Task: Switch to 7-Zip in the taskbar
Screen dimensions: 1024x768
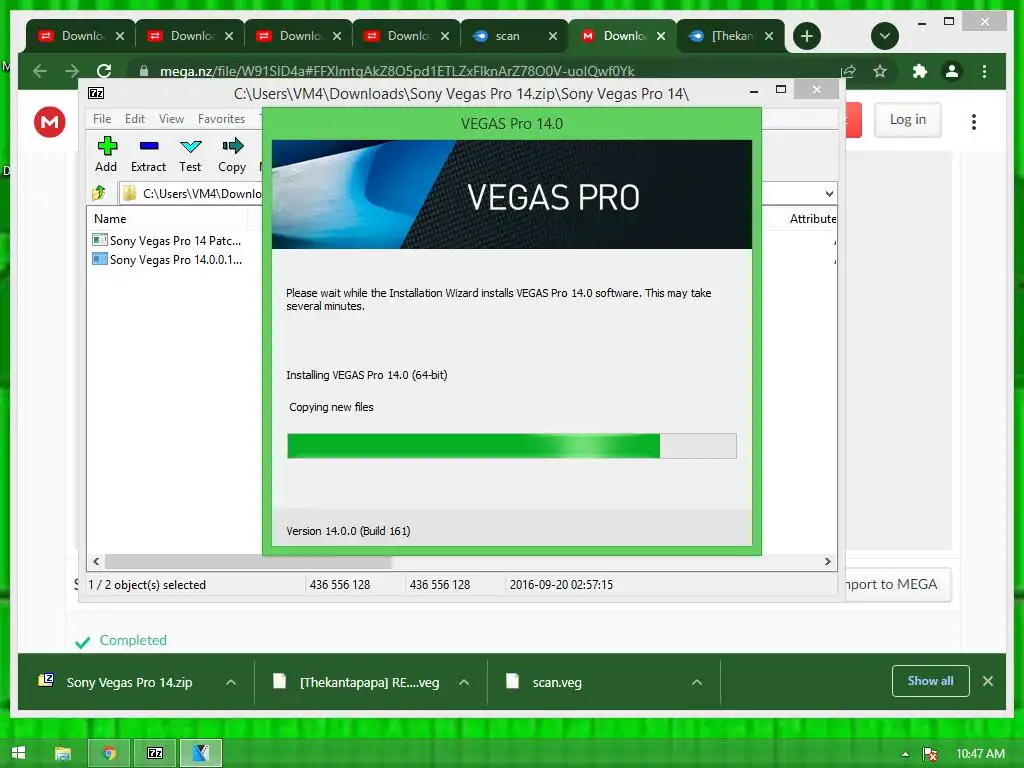Action: (x=155, y=753)
